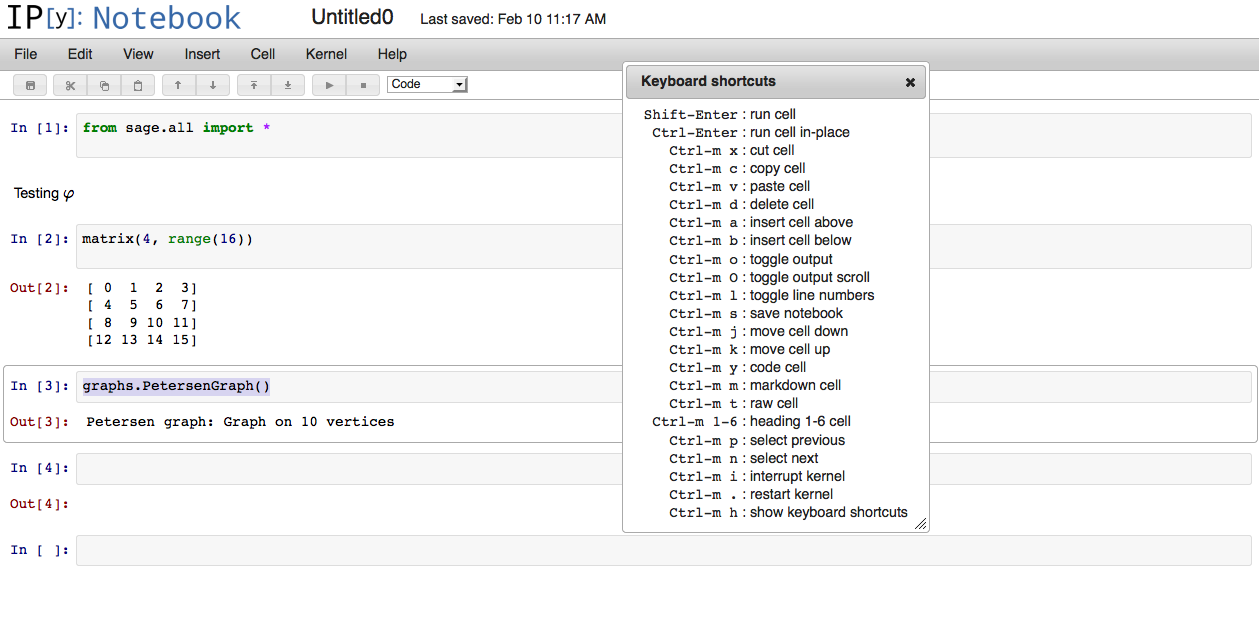
Task: Open the File menu
Action: [x=26, y=54]
